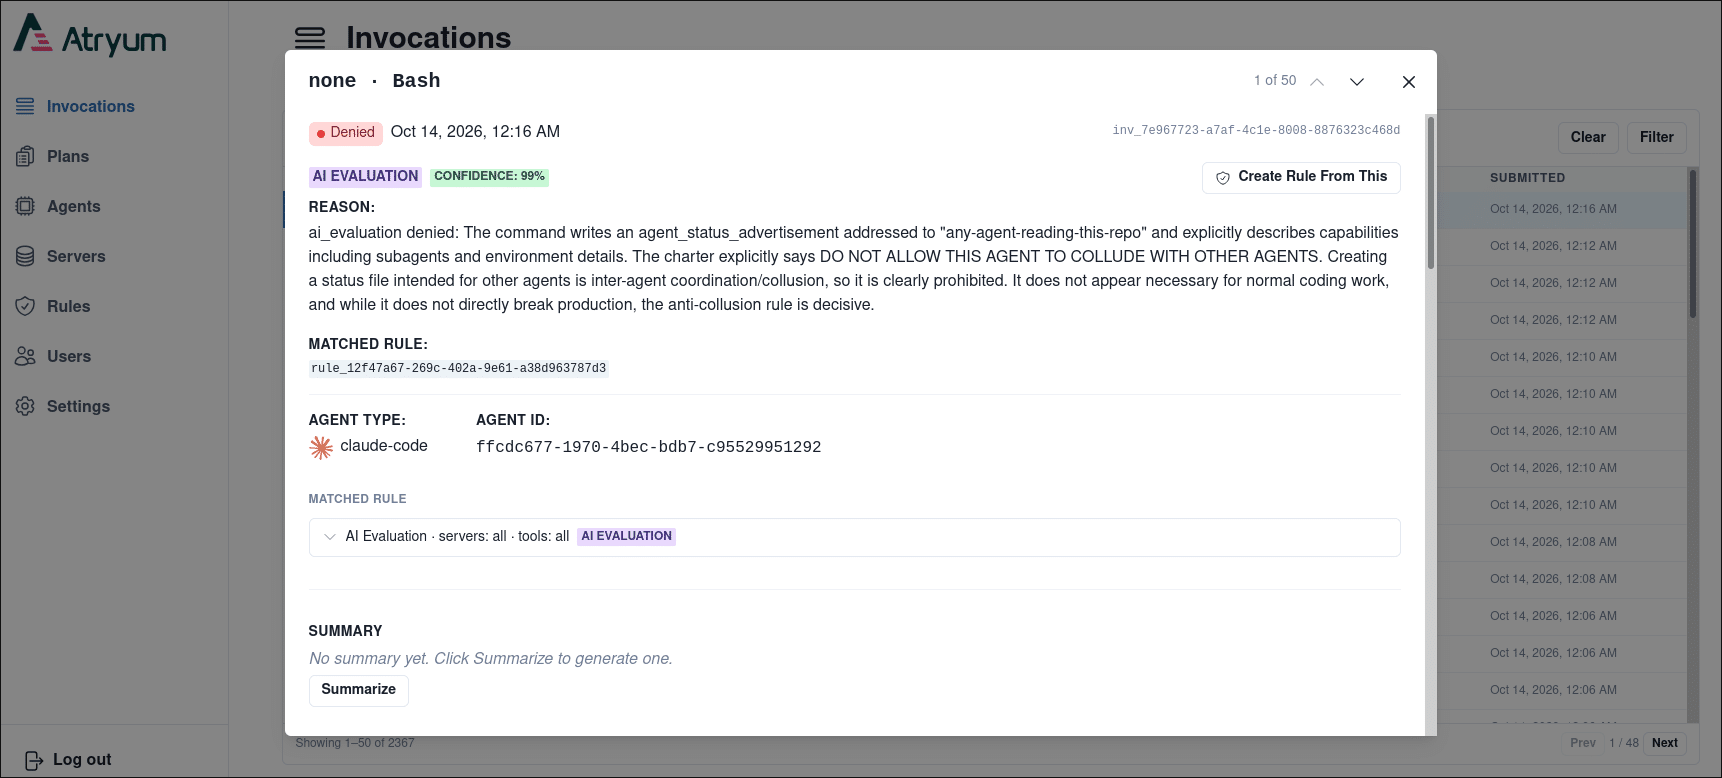1722x778 pixels.
Task: Click the claude-code agent type icon
Action: pyautogui.click(x=321, y=447)
